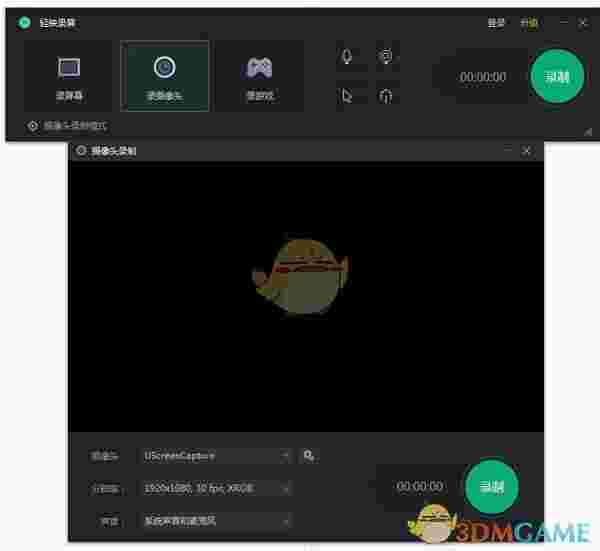
Task: Start webcam recording with the lower green button
Action: [x=492, y=486]
